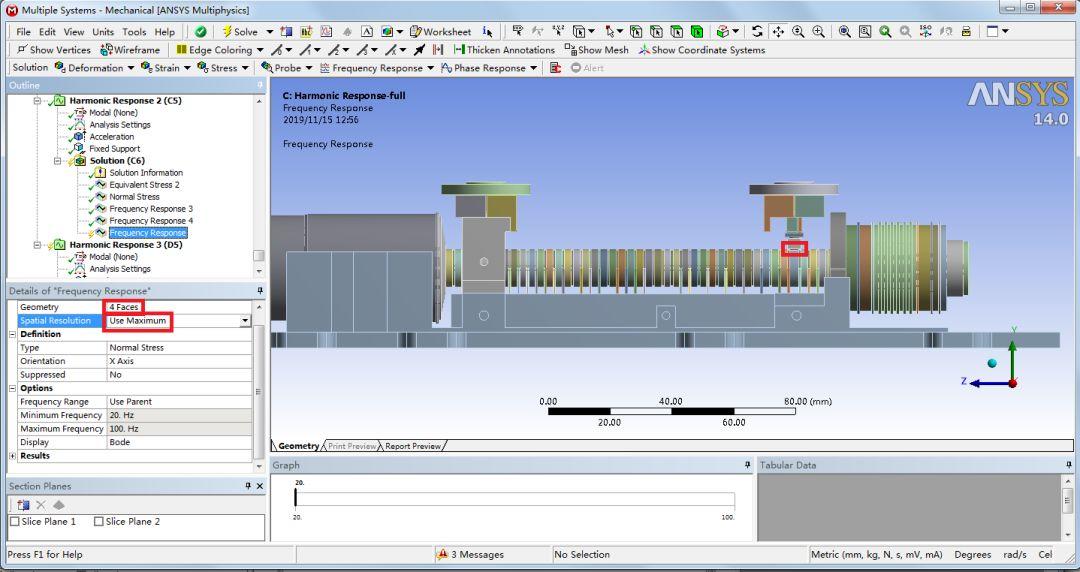1080x572 pixels.
Task: Expand the Results section in Details
Action: pyautogui.click(x=12, y=456)
